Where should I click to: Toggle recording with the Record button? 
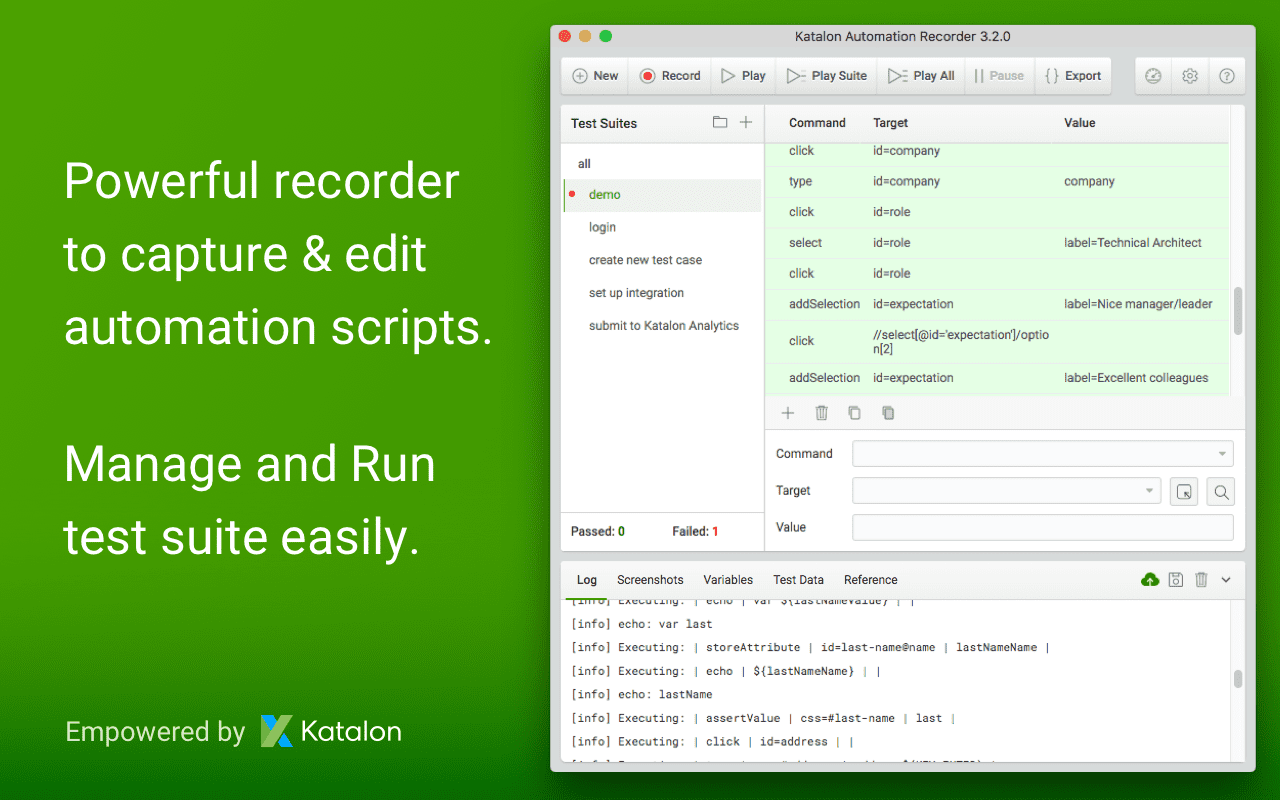click(668, 75)
